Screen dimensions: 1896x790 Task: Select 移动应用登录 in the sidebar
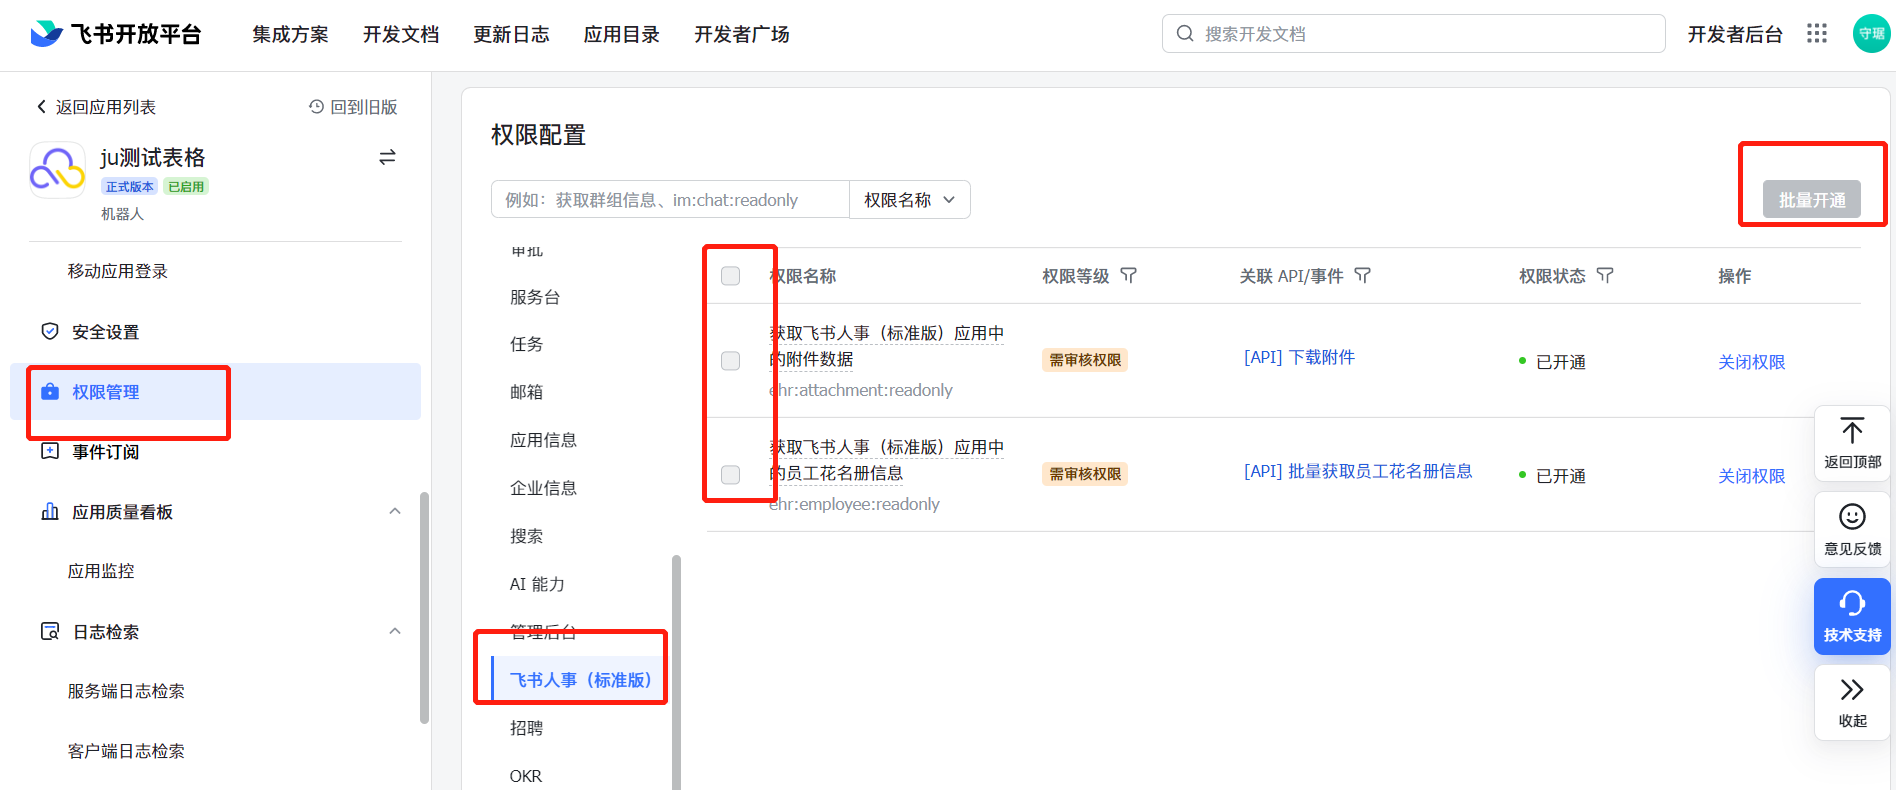118,271
